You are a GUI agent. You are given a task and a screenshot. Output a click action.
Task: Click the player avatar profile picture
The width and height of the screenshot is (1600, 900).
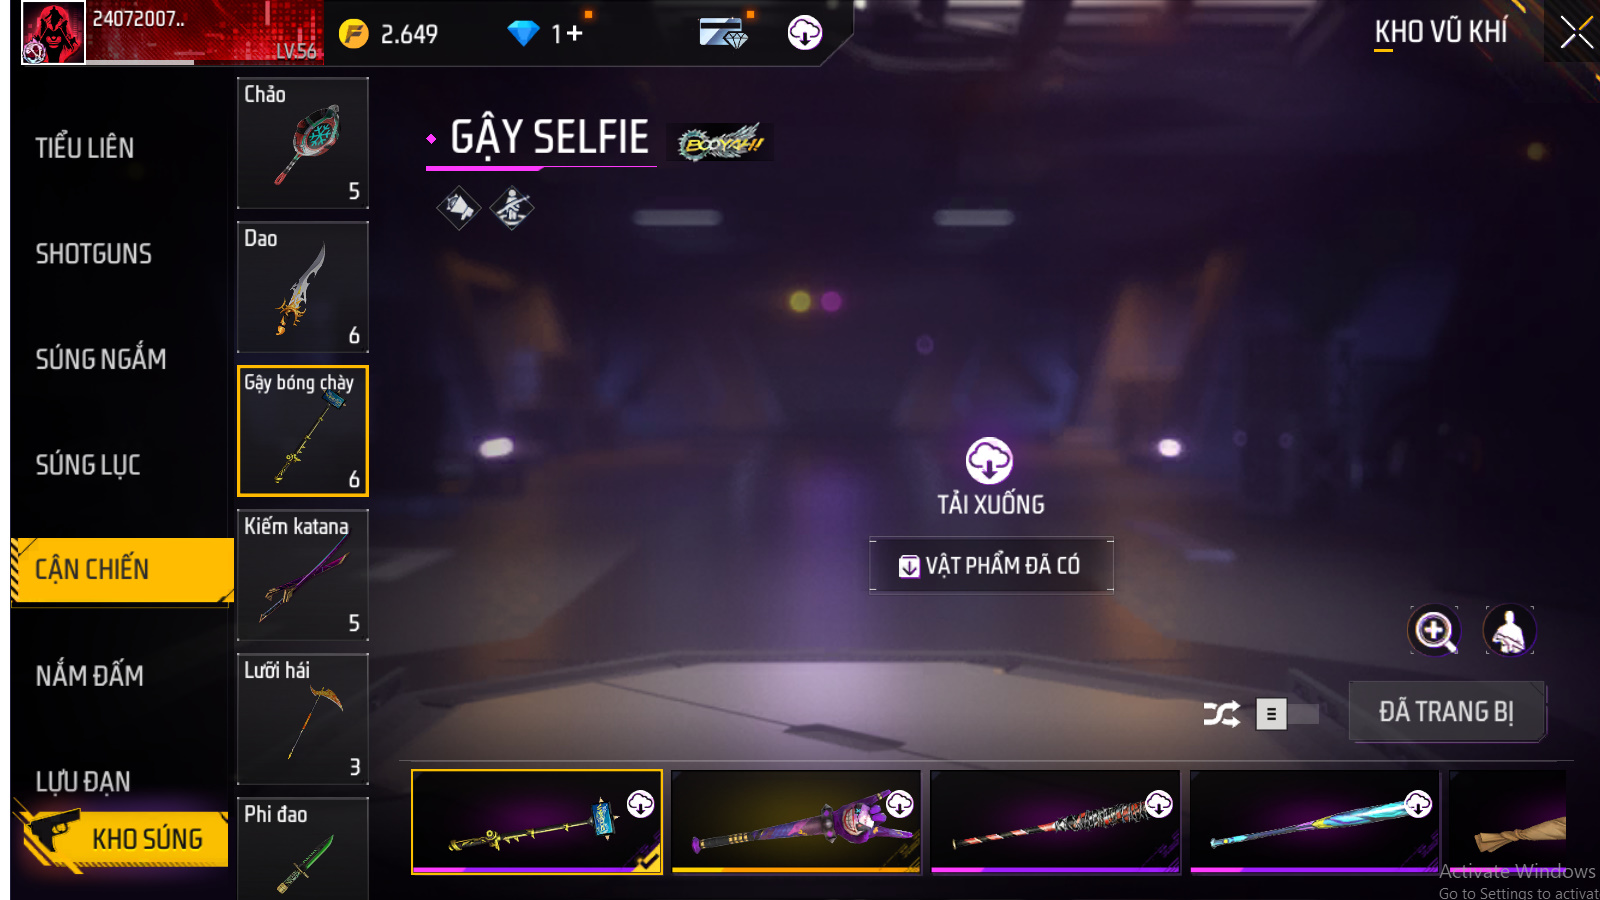coord(53,33)
